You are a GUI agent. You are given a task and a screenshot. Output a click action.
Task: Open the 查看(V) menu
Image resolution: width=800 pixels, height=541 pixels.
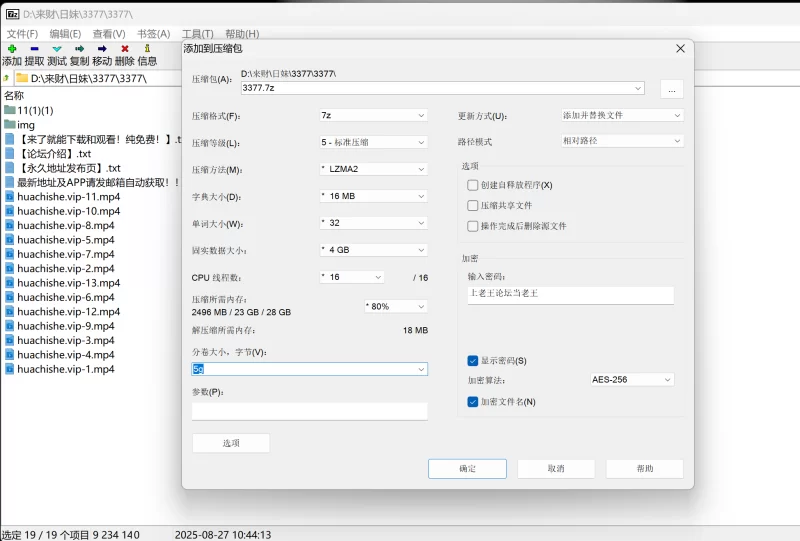pyautogui.click(x=109, y=34)
